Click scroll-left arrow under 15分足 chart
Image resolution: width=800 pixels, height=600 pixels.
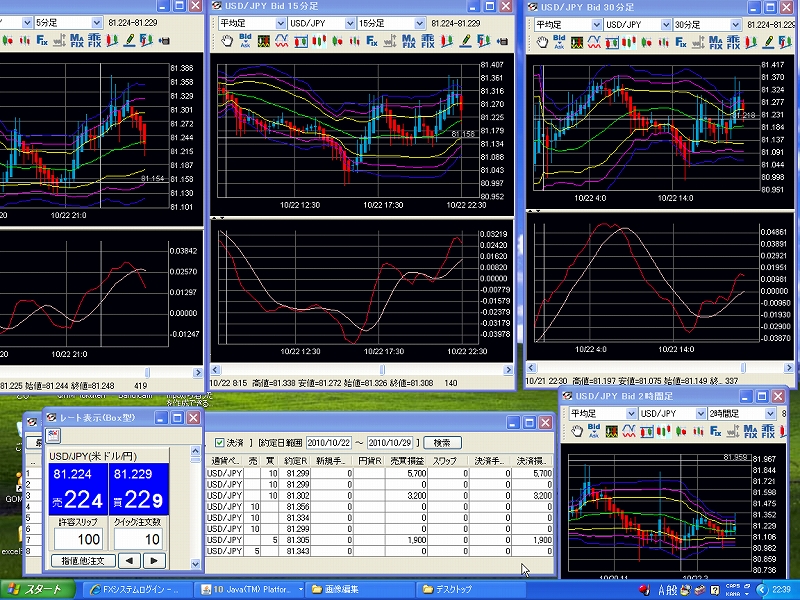coord(215,370)
